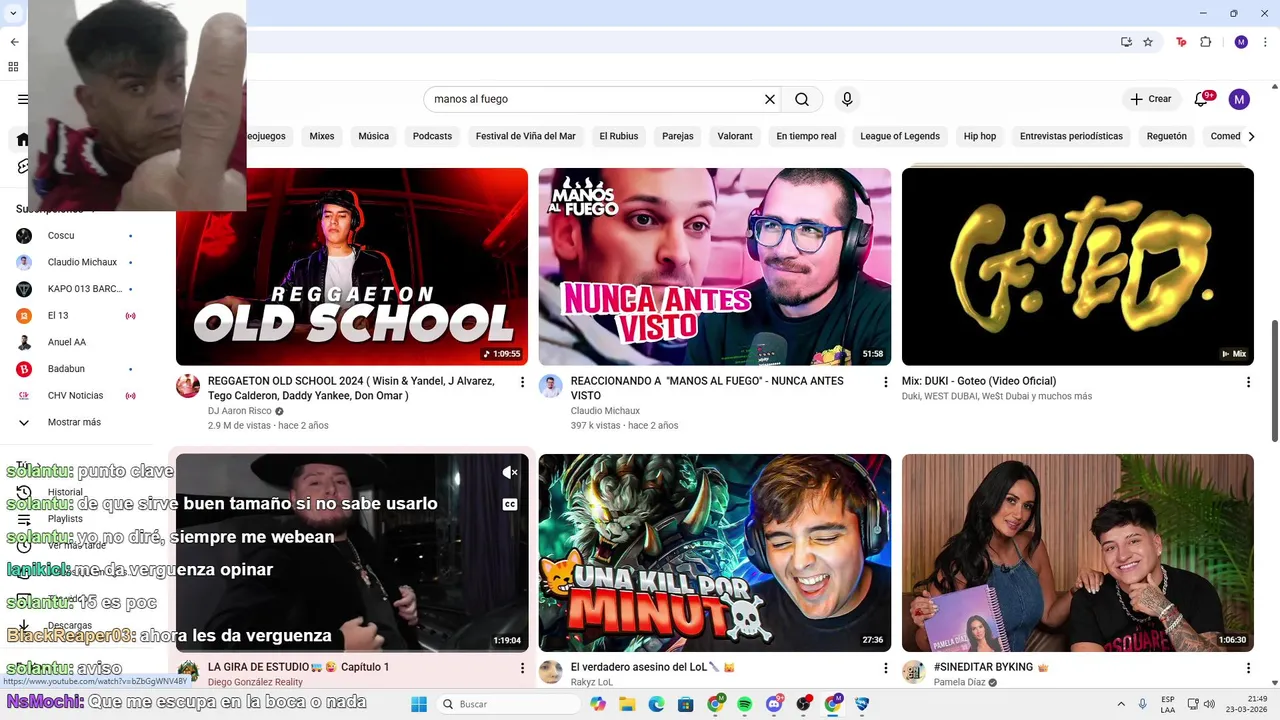This screenshot has height=720, width=1280.
Task: Open Windows Start menu
Action: pyautogui.click(x=419, y=704)
